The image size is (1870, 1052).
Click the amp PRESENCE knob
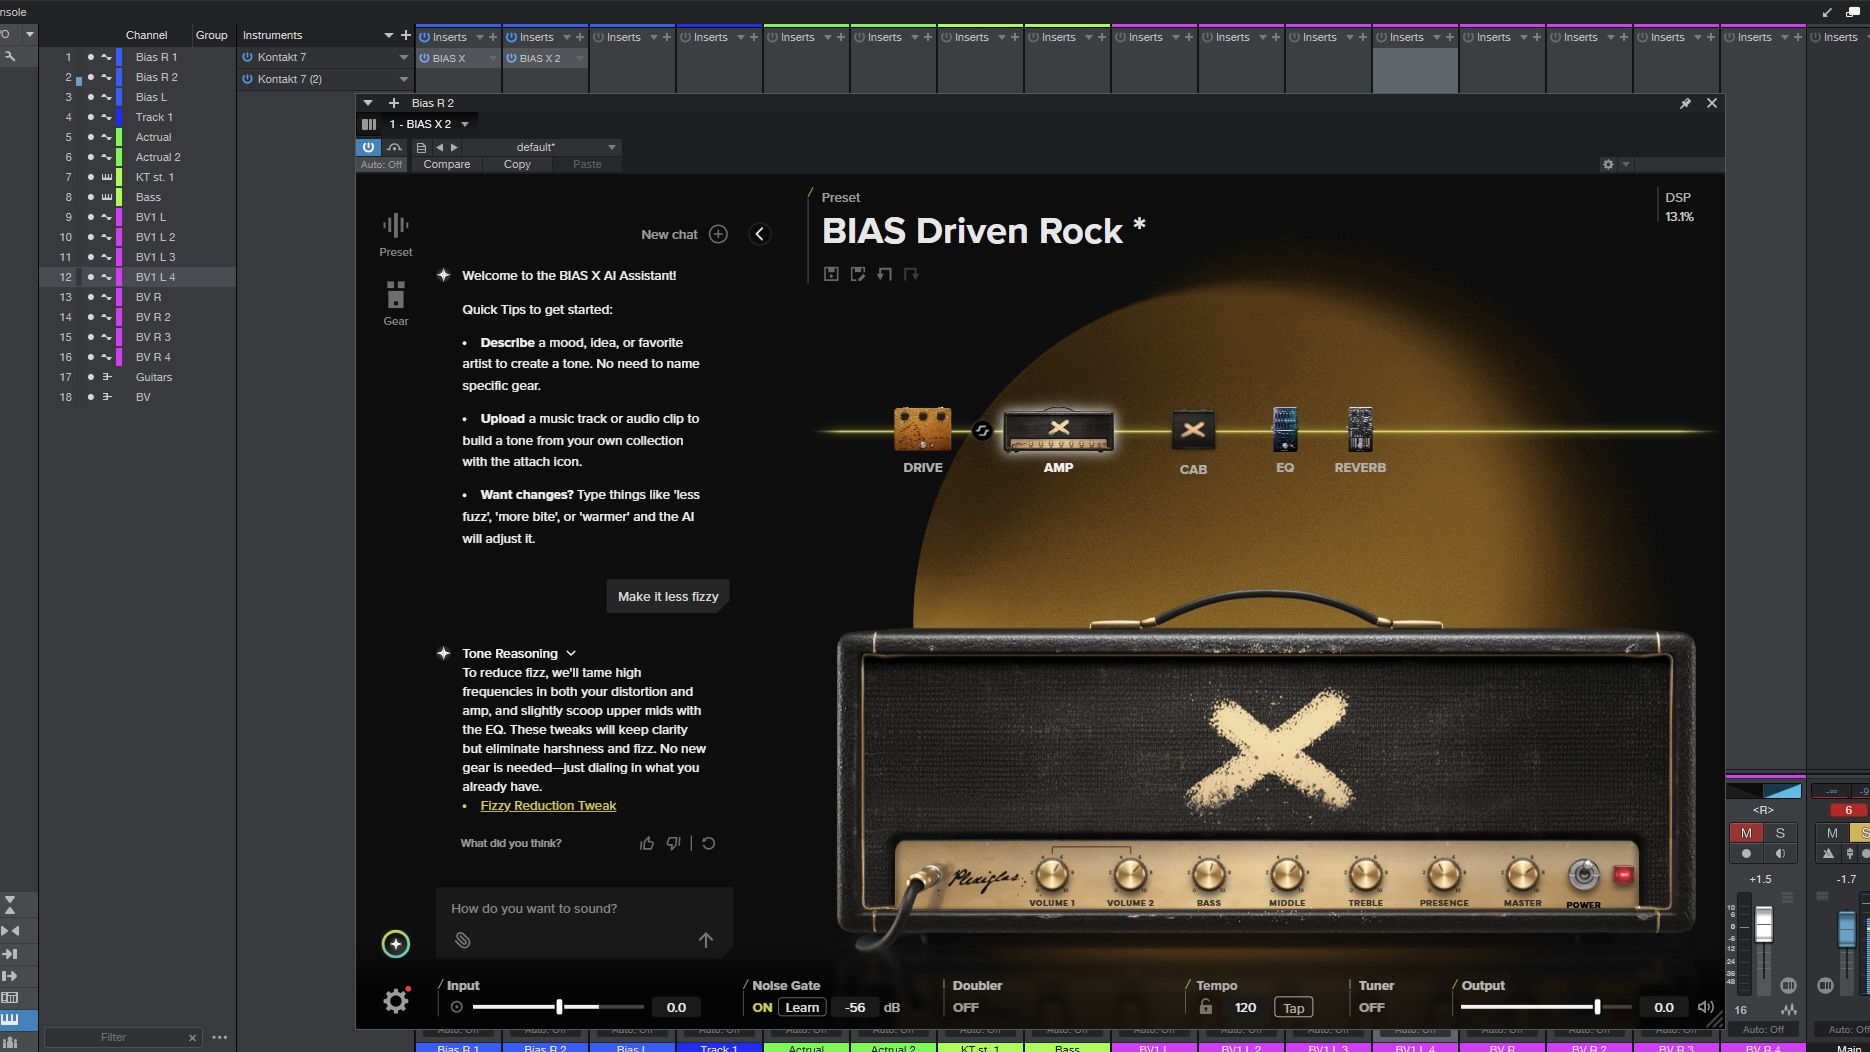(x=1443, y=875)
